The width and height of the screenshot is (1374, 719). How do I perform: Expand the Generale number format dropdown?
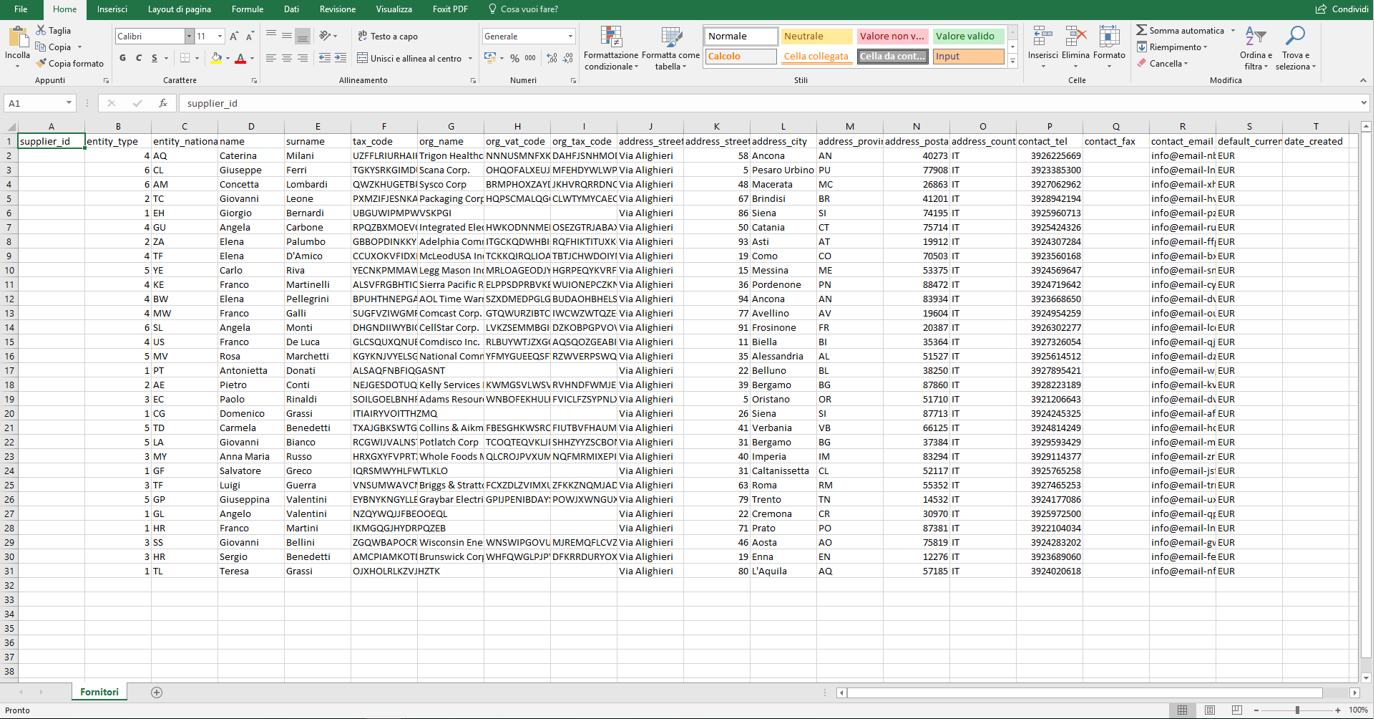pos(570,36)
